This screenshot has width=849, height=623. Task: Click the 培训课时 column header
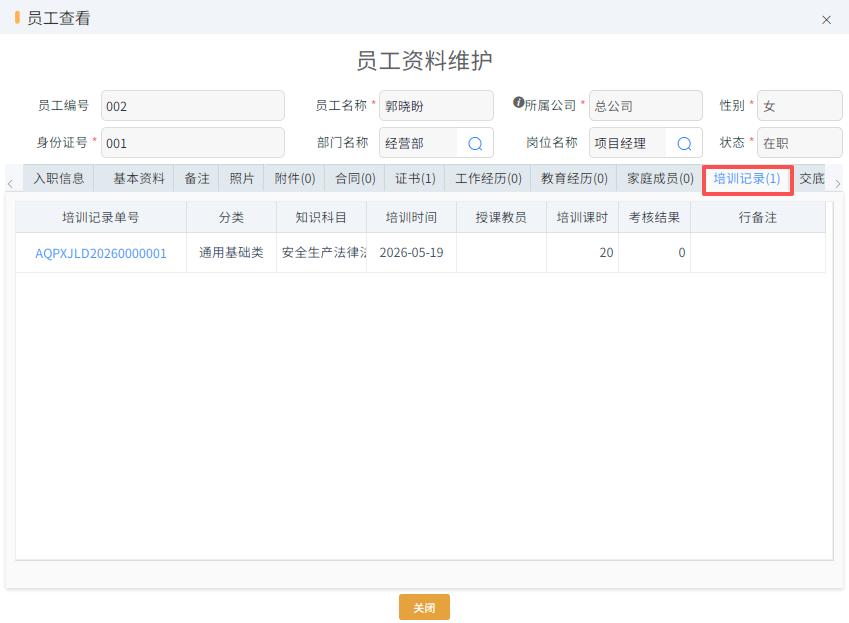(x=583, y=218)
